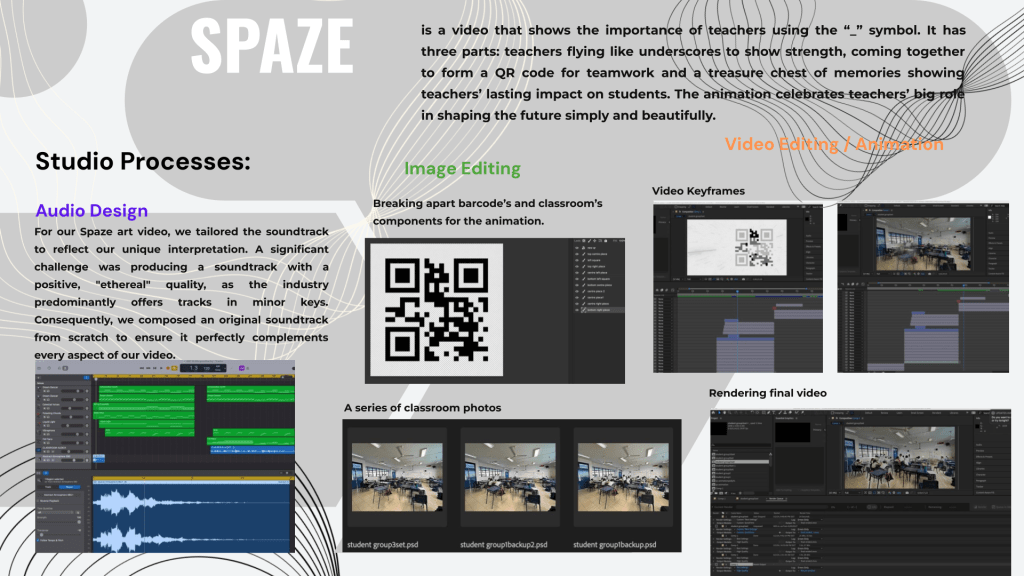The image size is (1024, 576).
Task: Switch to the Track tab in the editor
Action: pyautogui.click(x=46, y=487)
